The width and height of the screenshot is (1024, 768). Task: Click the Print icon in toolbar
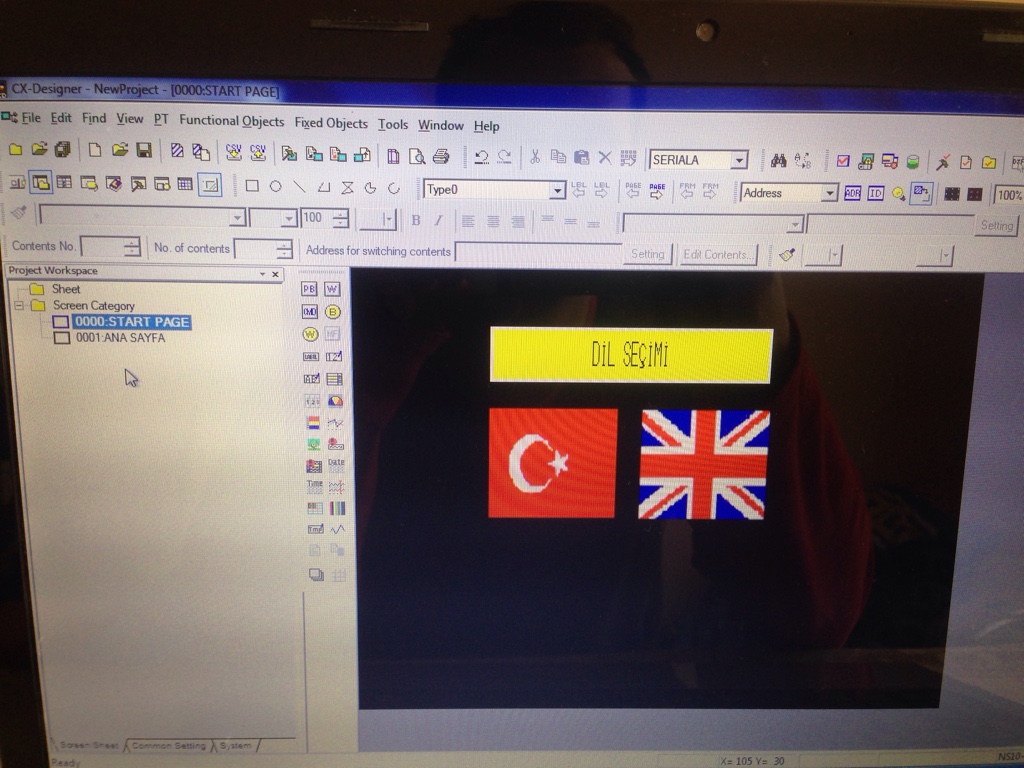(441, 156)
